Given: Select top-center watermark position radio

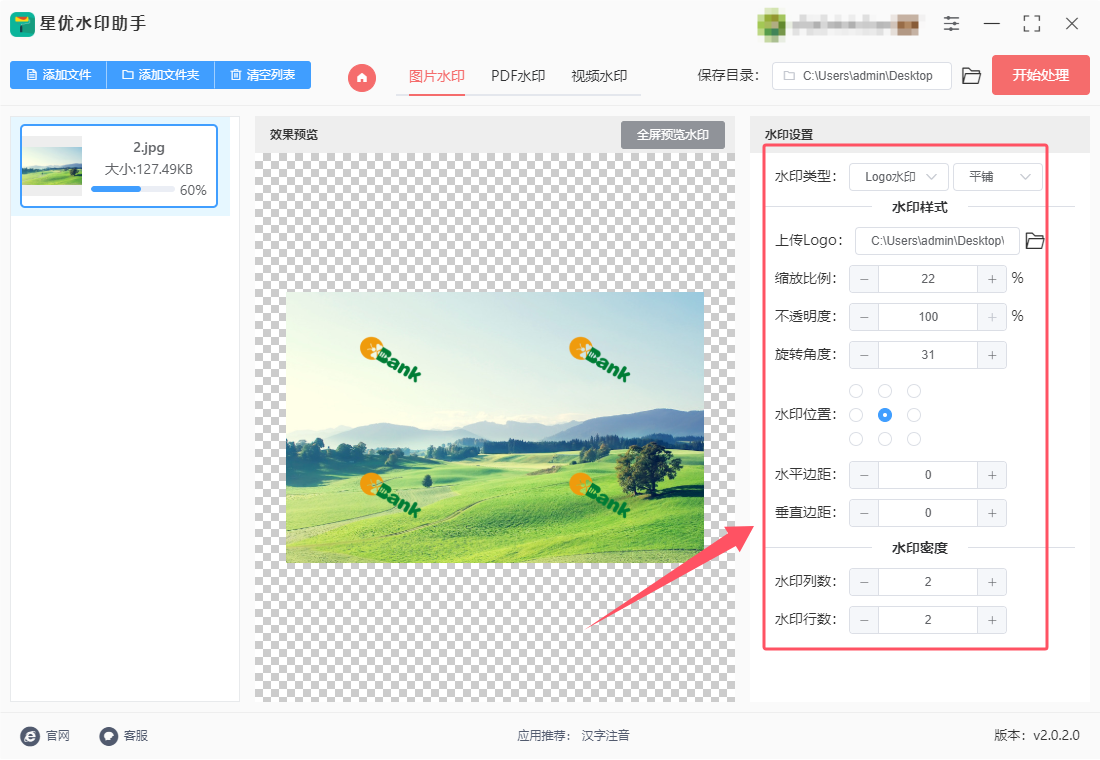Looking at the screenshot, I should tap(885, 391).
